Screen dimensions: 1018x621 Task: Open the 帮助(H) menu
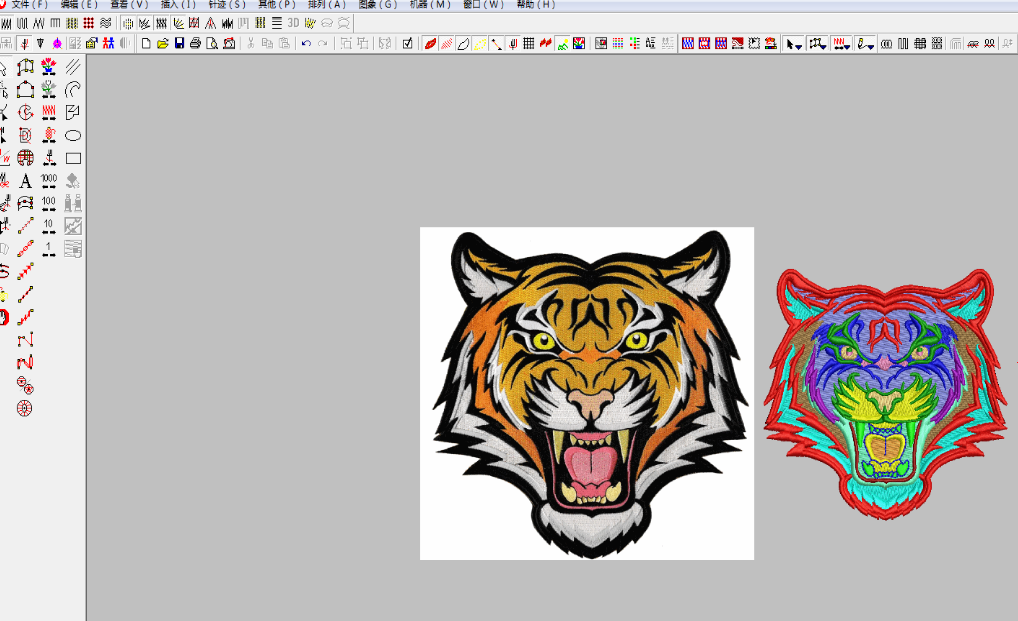coord(535,5)
